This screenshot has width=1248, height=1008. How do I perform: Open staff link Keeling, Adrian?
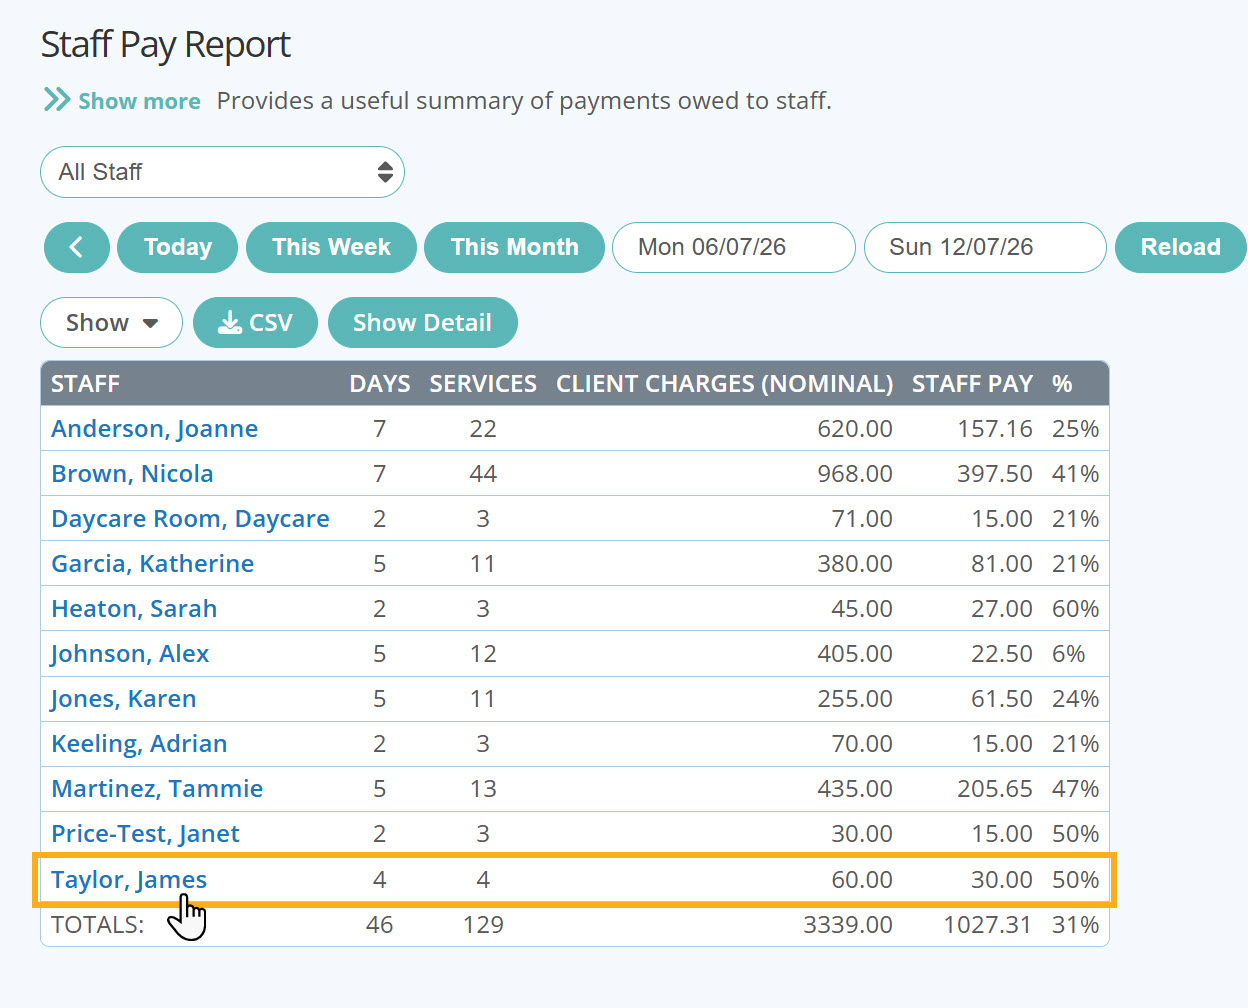coord(139,744)
